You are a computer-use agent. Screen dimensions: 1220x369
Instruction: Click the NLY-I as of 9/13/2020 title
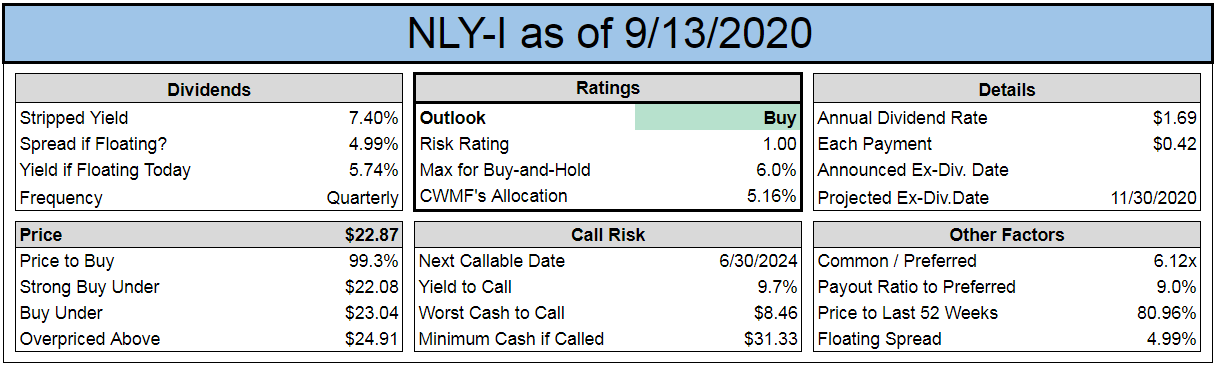click(609, 33)
